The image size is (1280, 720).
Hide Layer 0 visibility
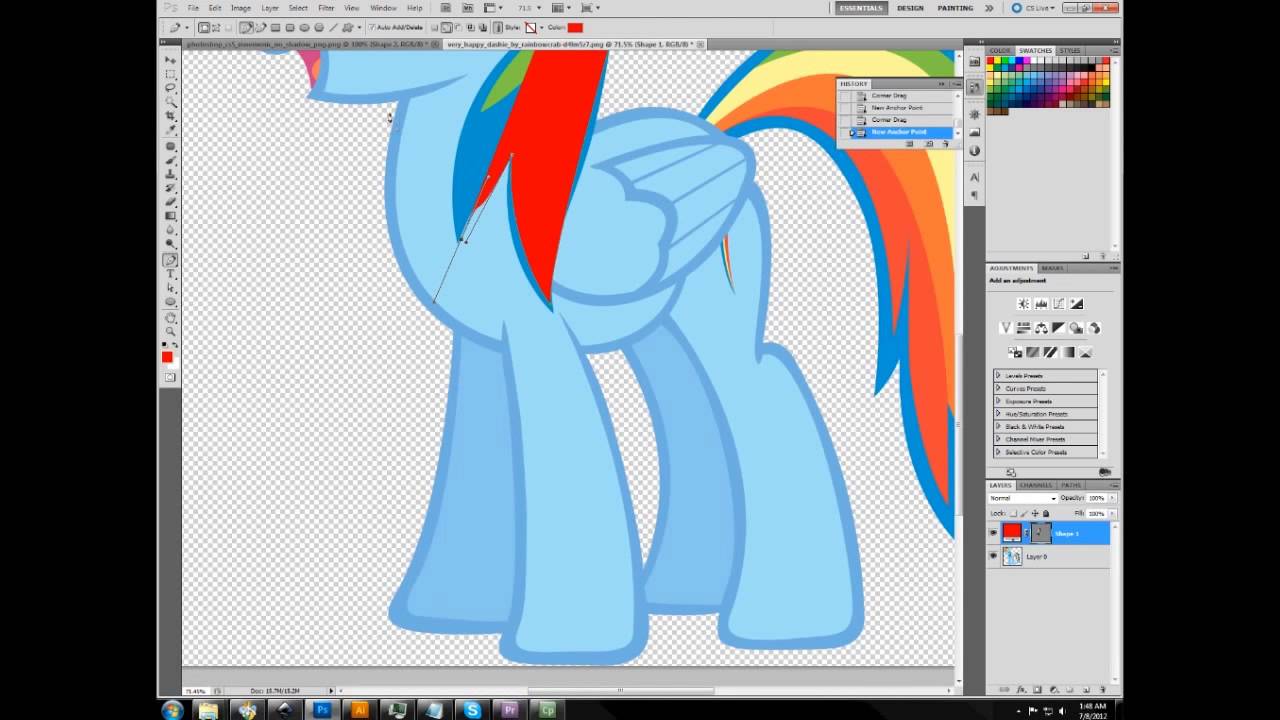pos(993,556)
